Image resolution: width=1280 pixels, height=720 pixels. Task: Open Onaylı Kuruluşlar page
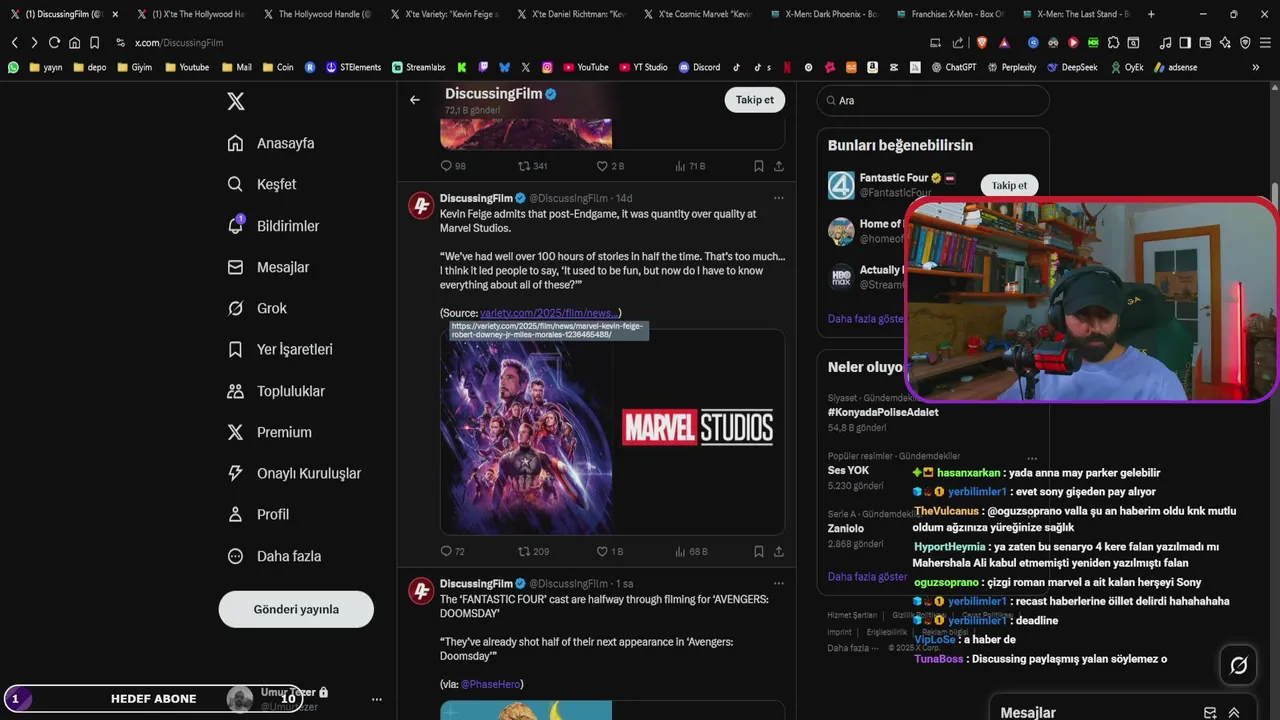[294, 473]
